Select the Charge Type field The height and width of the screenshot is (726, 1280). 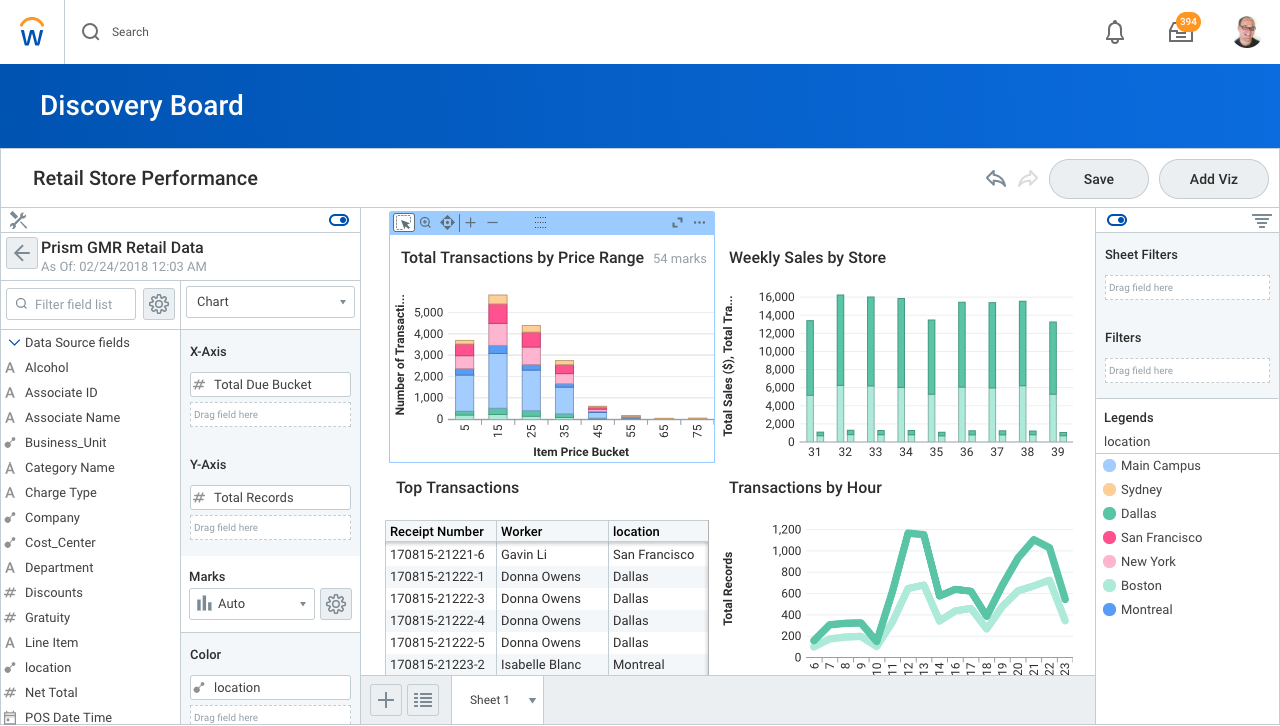pyautogui.click(x=61, y=493)
